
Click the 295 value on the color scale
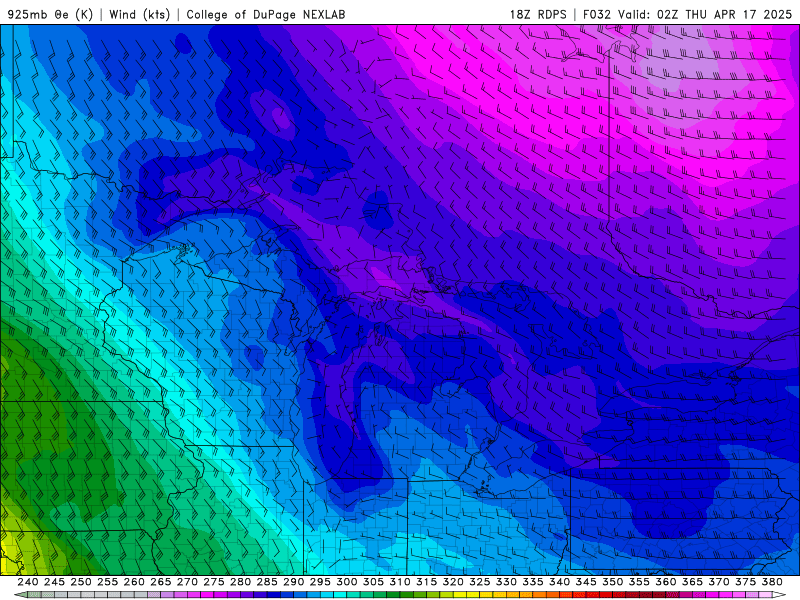[x=320, y=582]
